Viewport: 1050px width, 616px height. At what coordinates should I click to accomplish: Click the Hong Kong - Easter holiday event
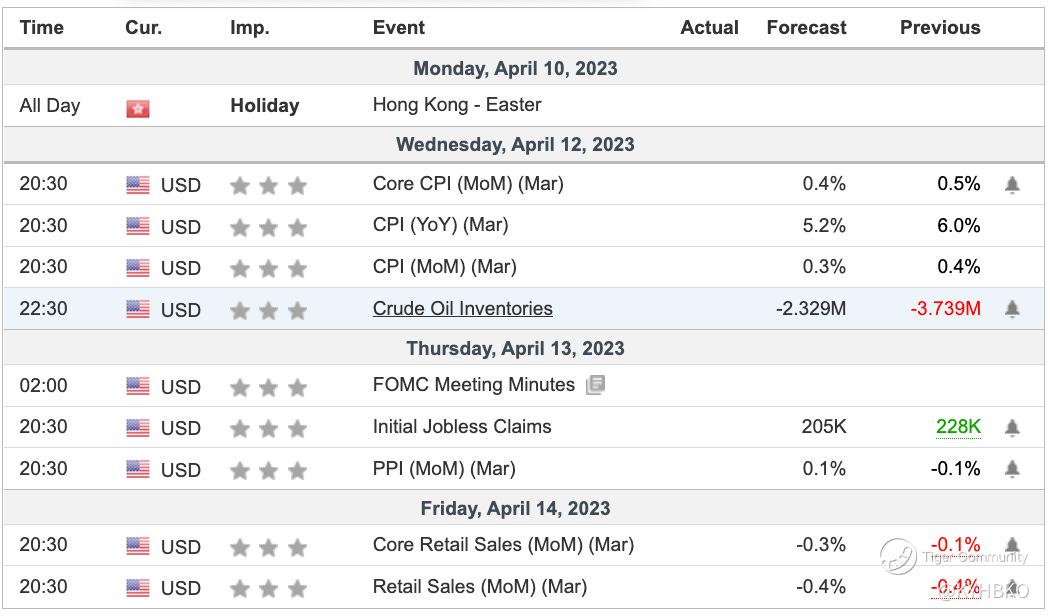tap(457, 105)
